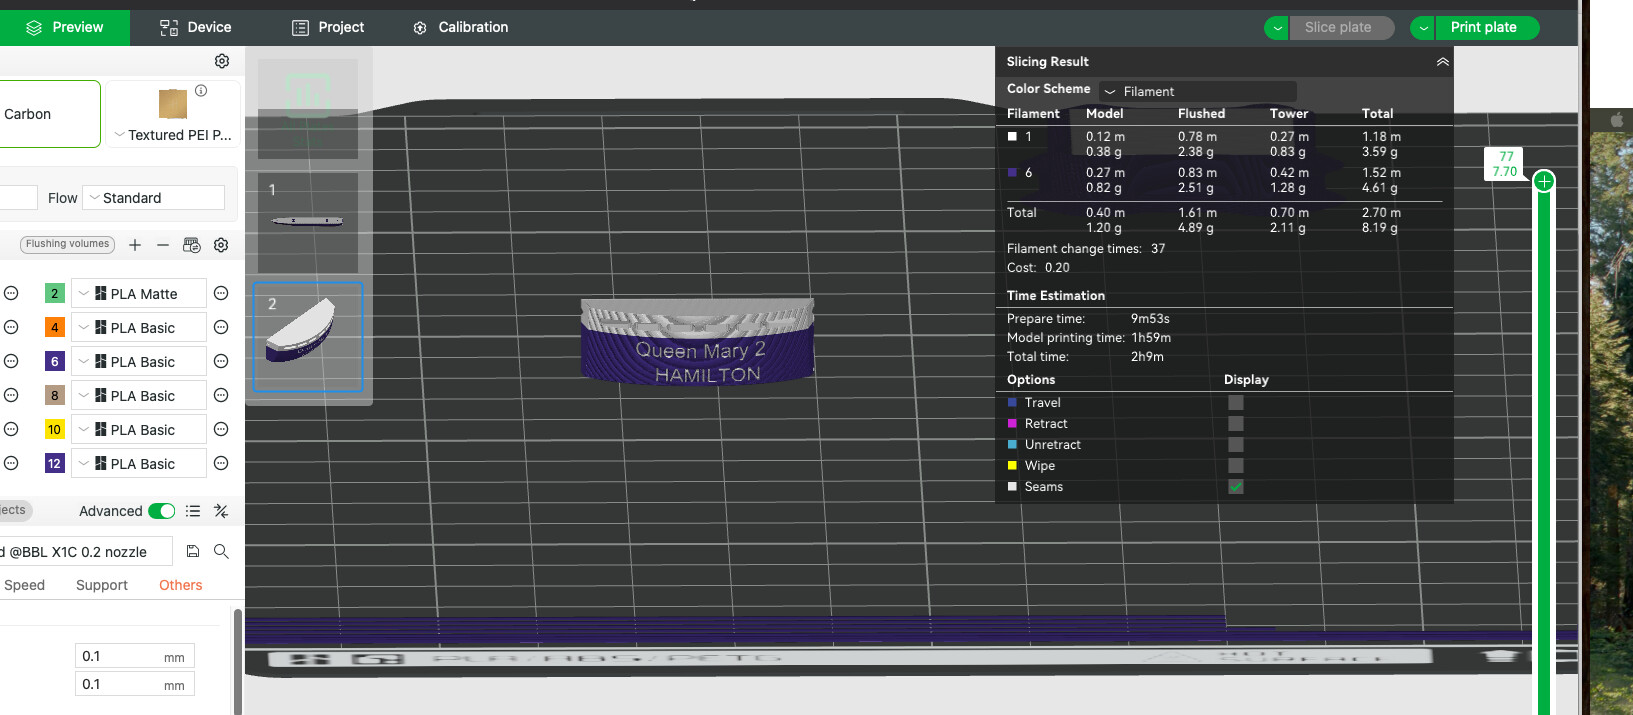Click the orange filament 4 color swatch

(x=55, y=327)
